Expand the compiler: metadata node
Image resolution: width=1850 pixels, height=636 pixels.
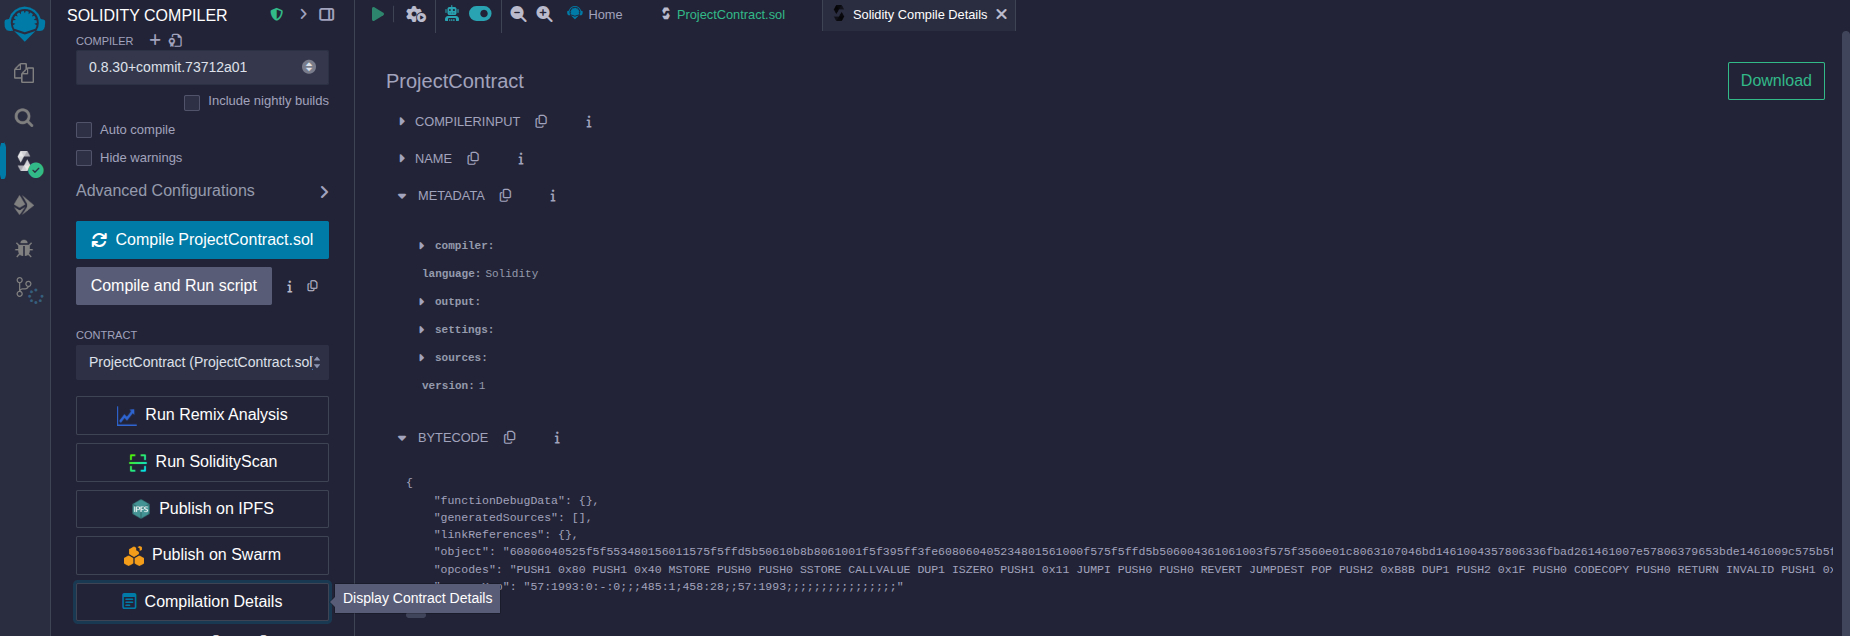422,245
